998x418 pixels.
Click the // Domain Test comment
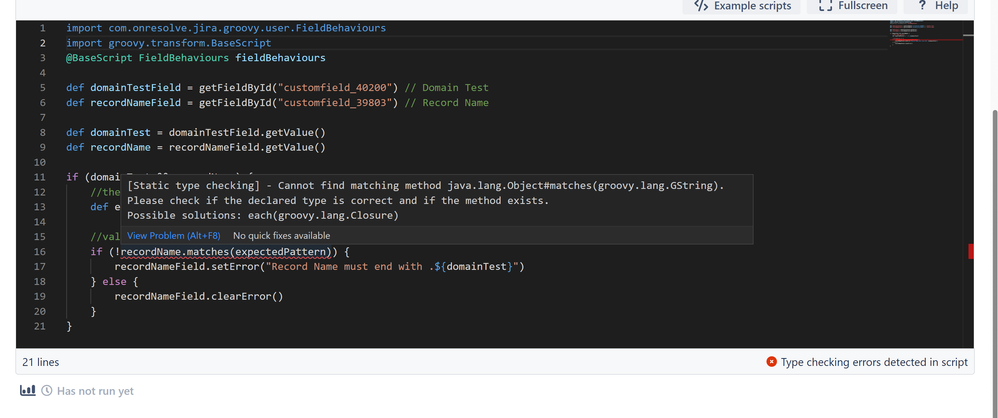pyautogui.click(x=447, y=88)
